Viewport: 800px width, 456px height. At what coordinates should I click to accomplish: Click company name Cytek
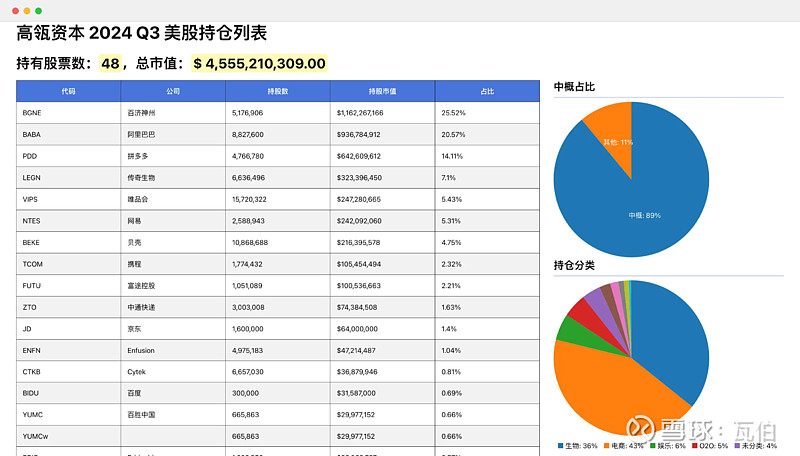pyautogui.click(x=136, y=372)
